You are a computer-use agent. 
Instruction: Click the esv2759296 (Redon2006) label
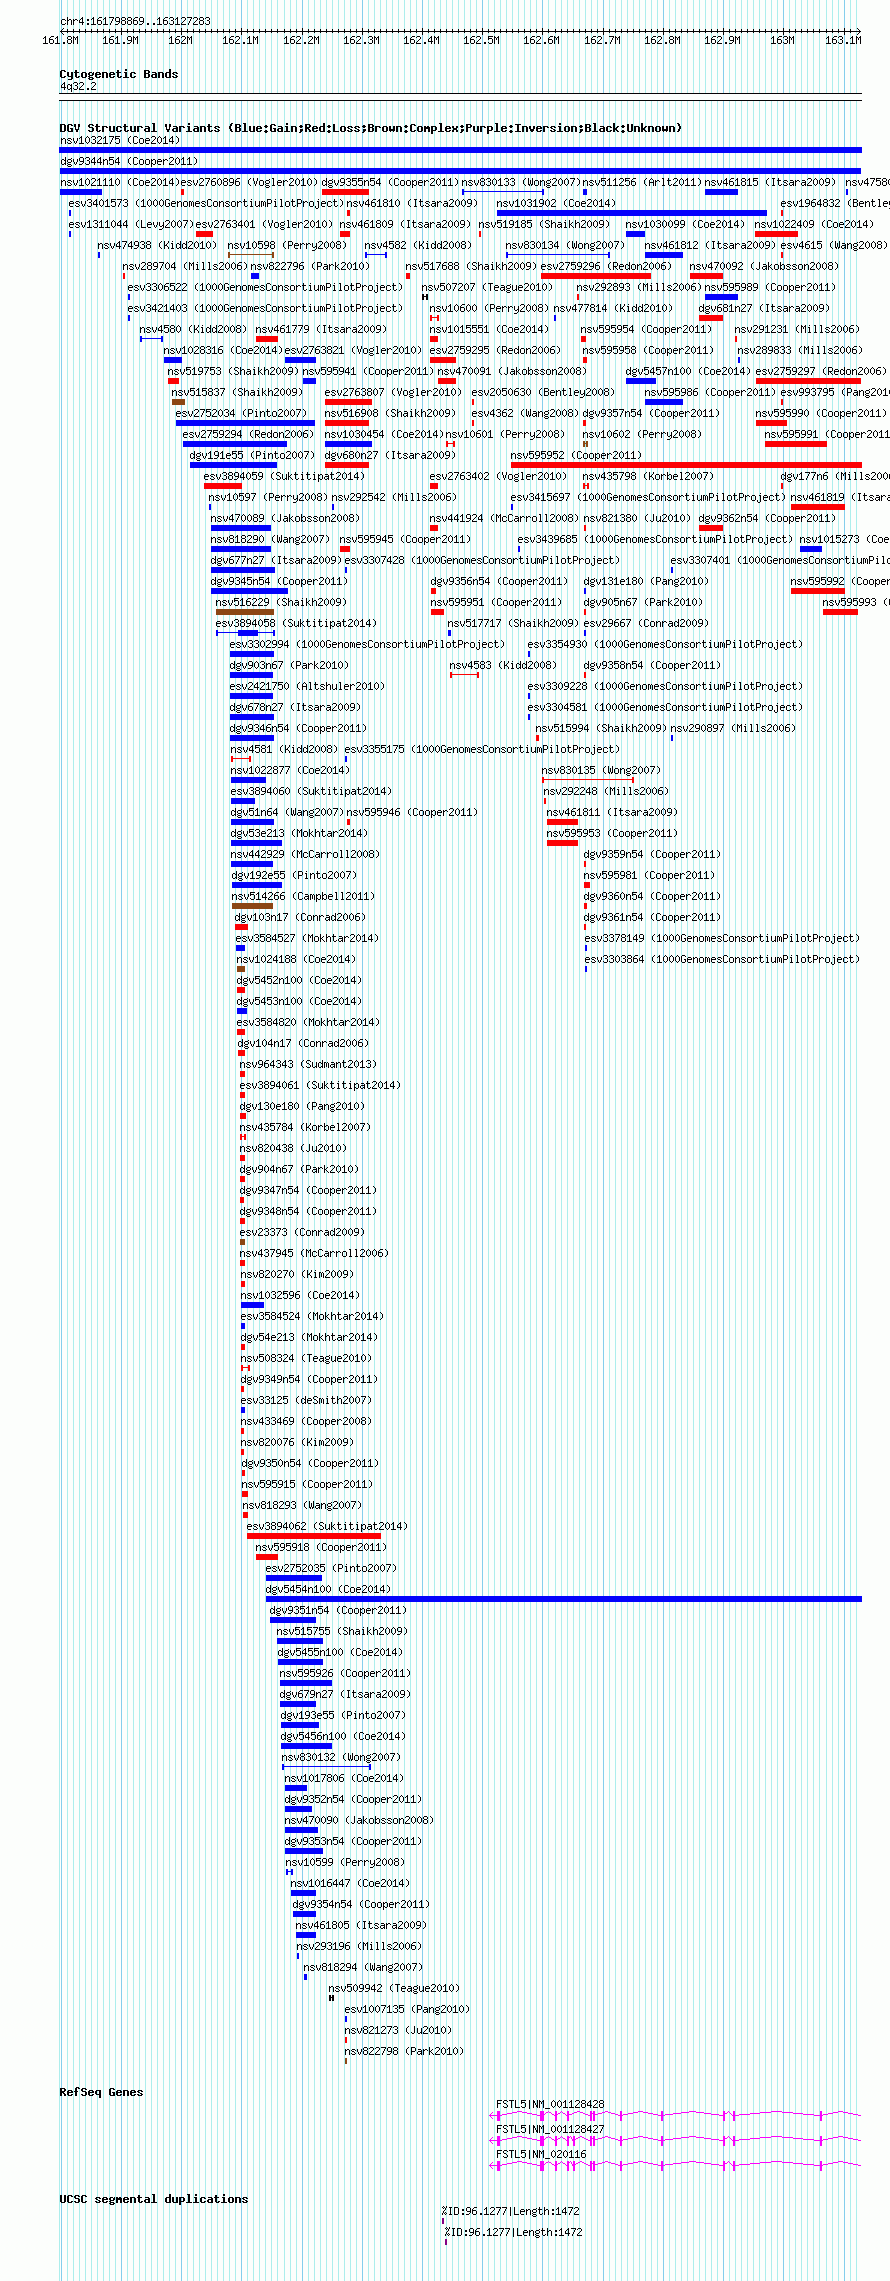[606, 266]
